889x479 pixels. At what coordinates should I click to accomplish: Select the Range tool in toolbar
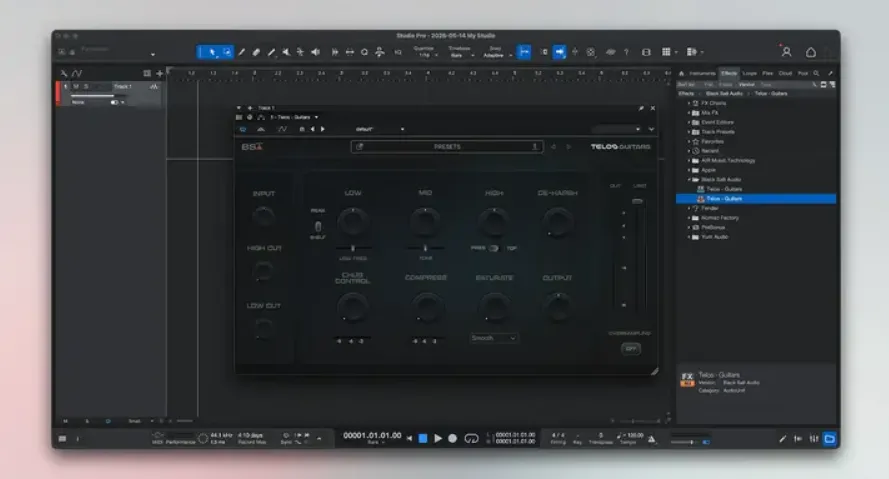click(x=227, y=52)
